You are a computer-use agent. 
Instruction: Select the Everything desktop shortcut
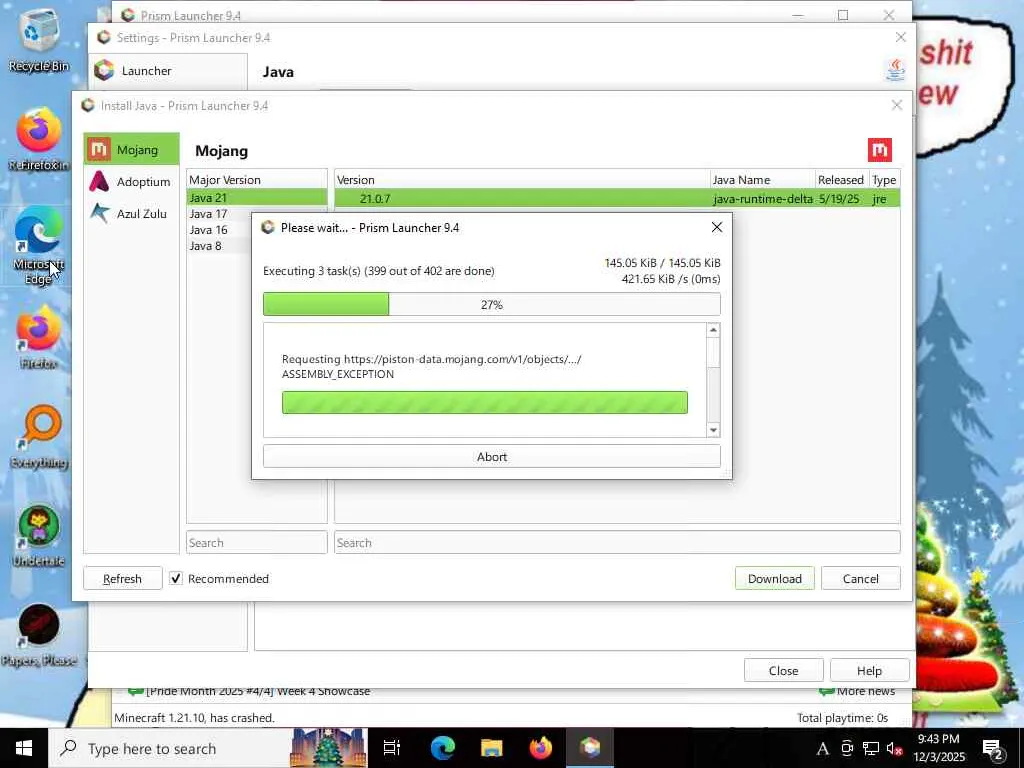click(39, 438)
